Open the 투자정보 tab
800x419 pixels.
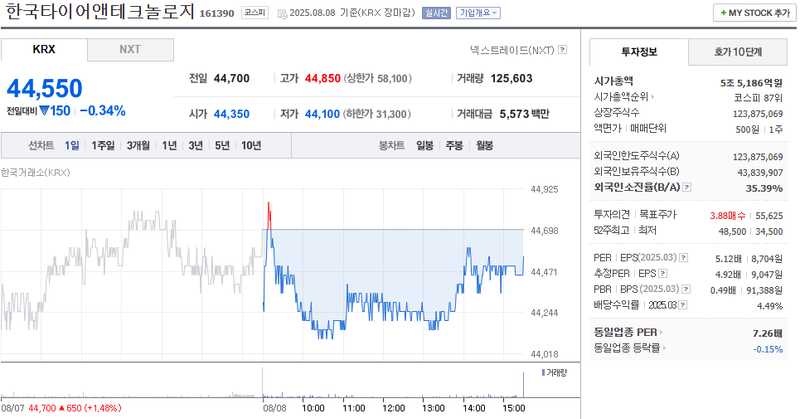click(x=639, y=52)
